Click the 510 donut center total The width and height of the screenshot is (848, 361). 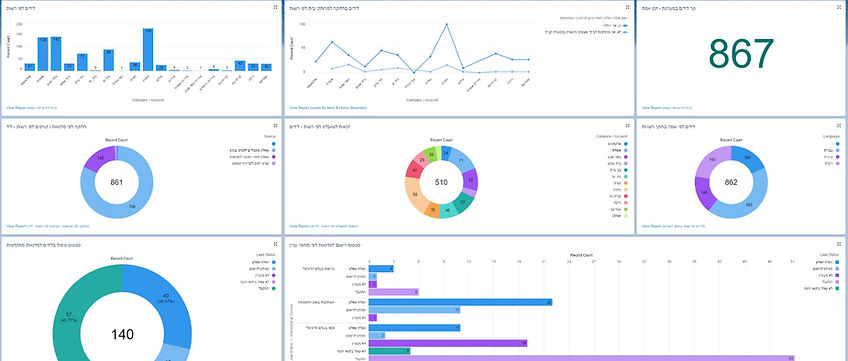click(441, 182)
